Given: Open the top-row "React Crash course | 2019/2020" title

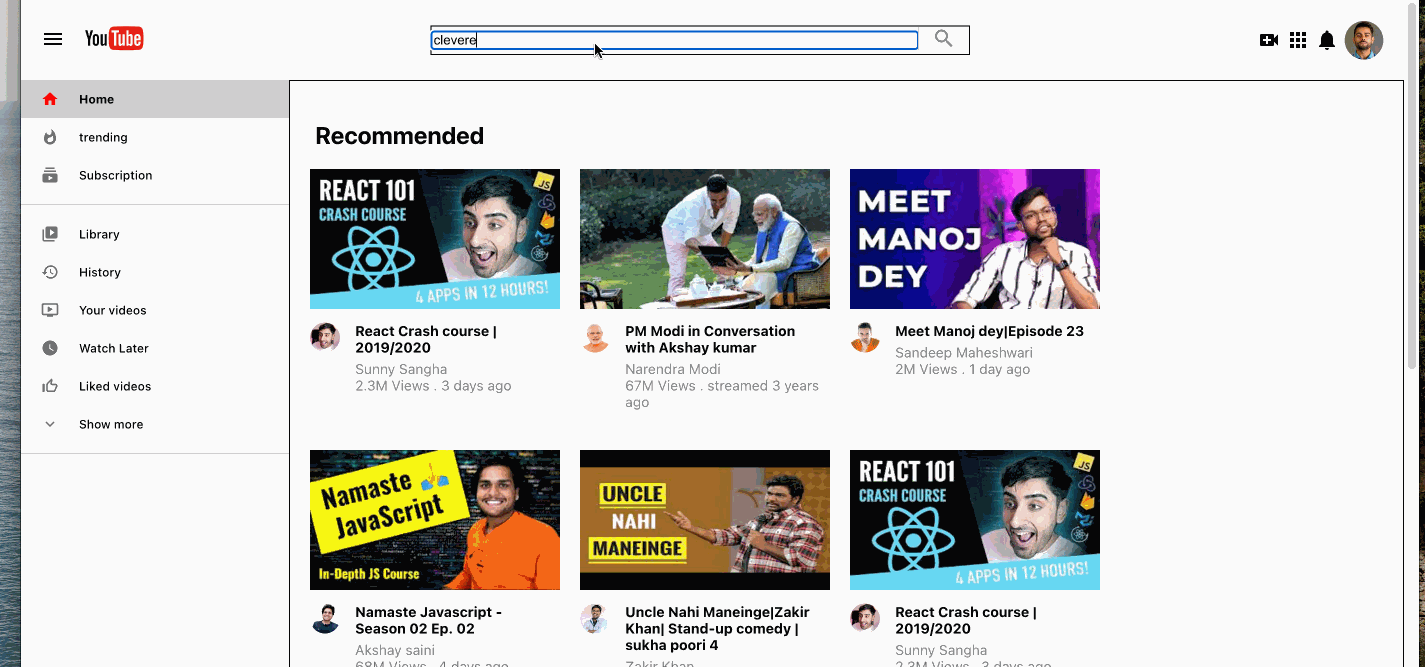Looking at the screenshot, I should point(426,339).
